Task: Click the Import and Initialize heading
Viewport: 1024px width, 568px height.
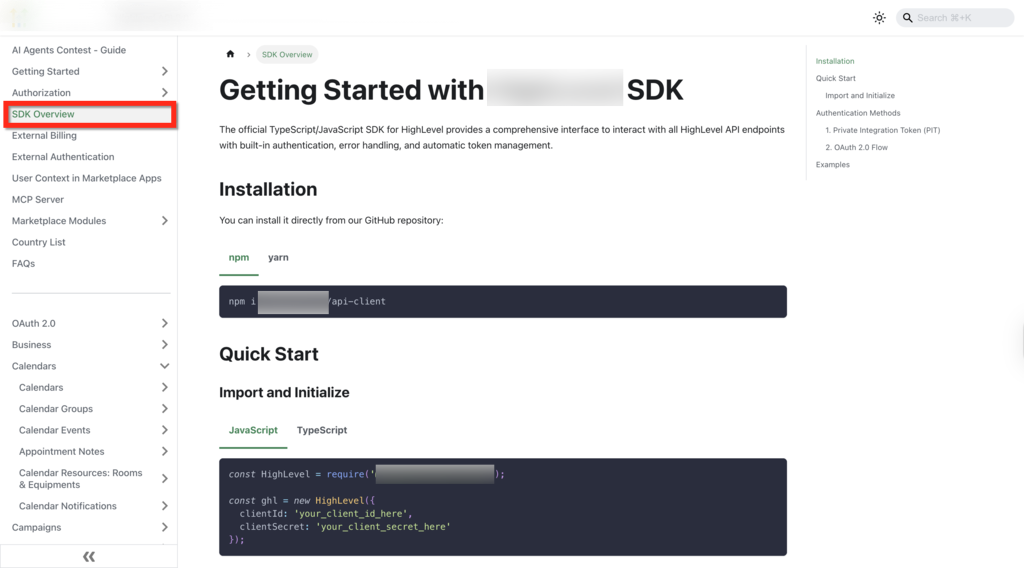Action: 284,392
